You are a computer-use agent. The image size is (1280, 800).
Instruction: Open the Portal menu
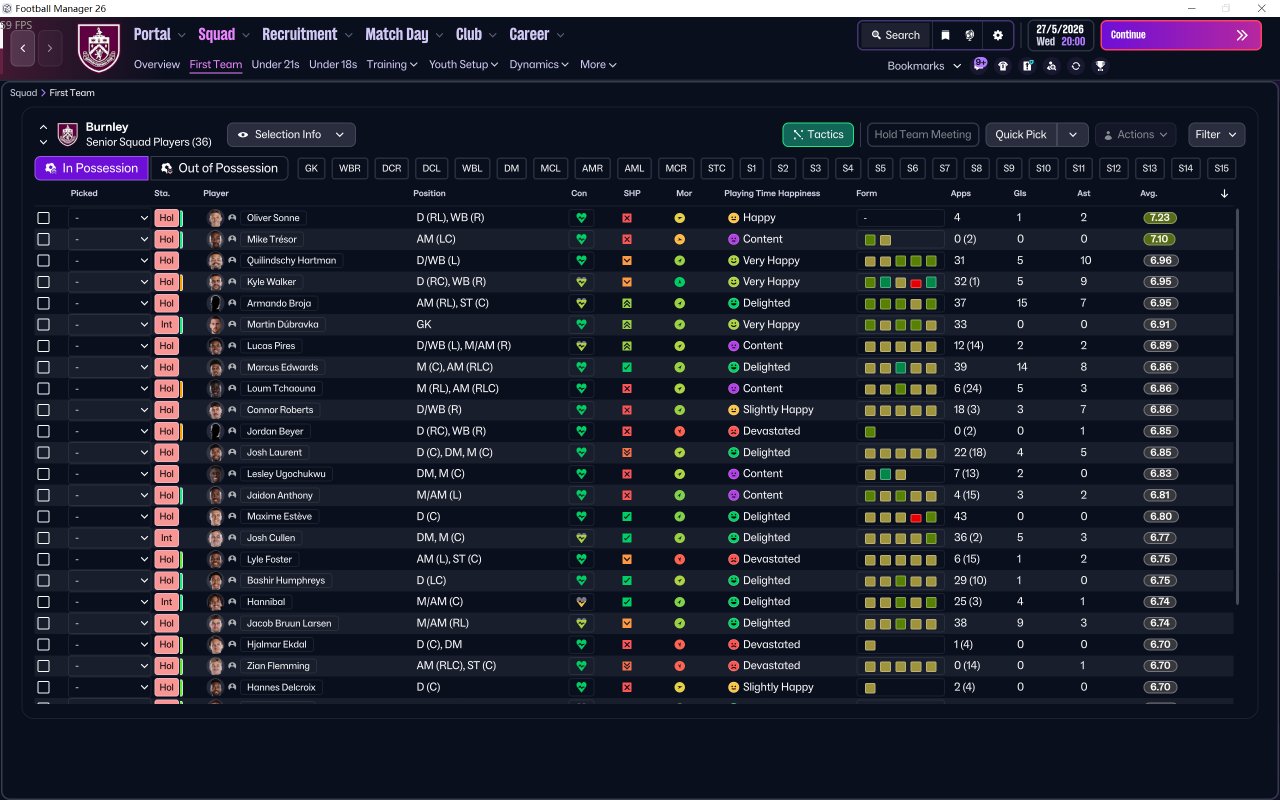pyautogui.click(x=160, y=35)
